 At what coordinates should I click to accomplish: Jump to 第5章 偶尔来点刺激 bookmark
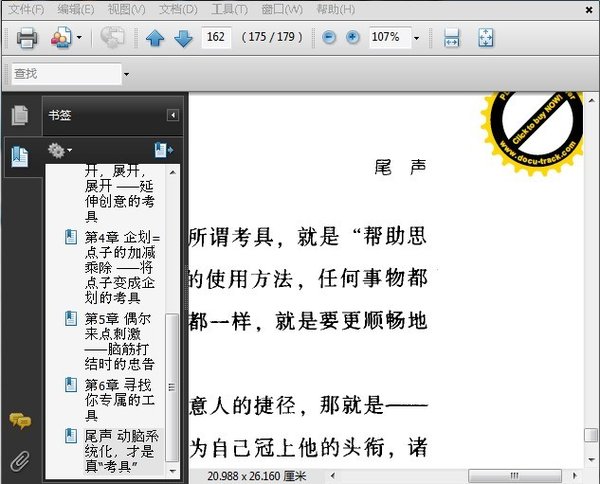tap(119, 341)
